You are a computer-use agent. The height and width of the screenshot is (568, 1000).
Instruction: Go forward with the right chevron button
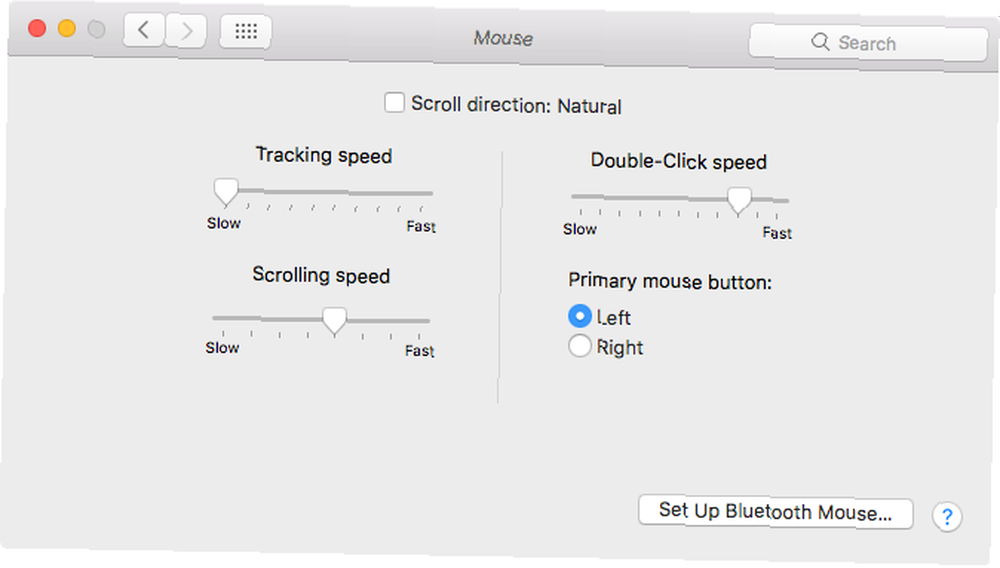[186, 30]
